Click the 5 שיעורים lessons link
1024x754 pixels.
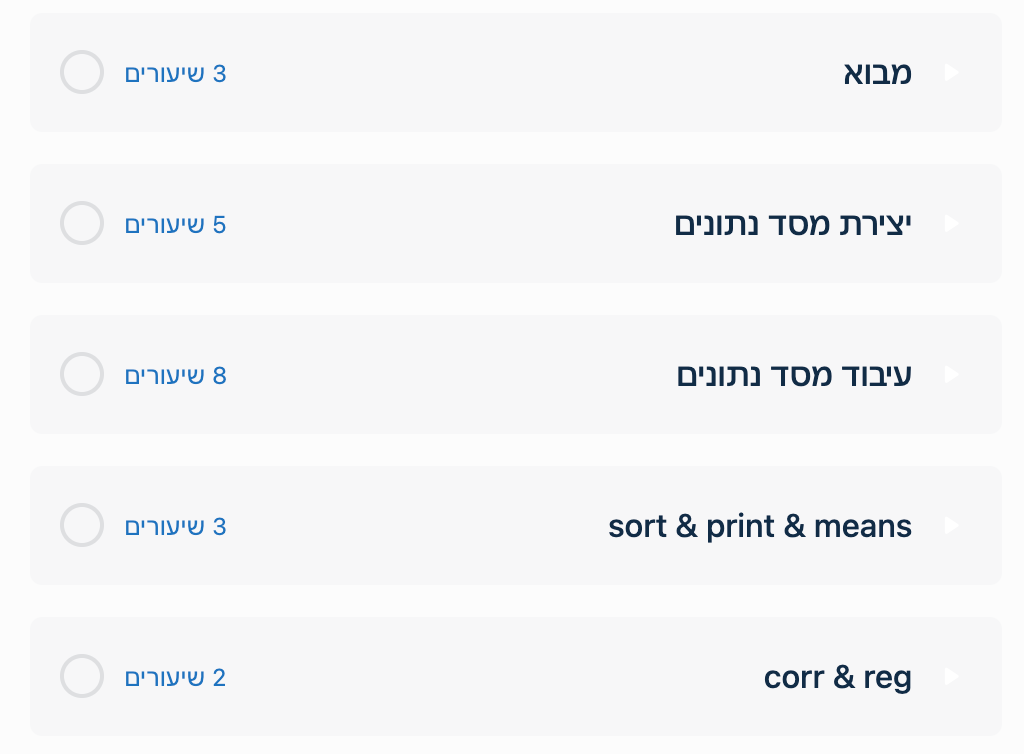[x=176, y=225]
